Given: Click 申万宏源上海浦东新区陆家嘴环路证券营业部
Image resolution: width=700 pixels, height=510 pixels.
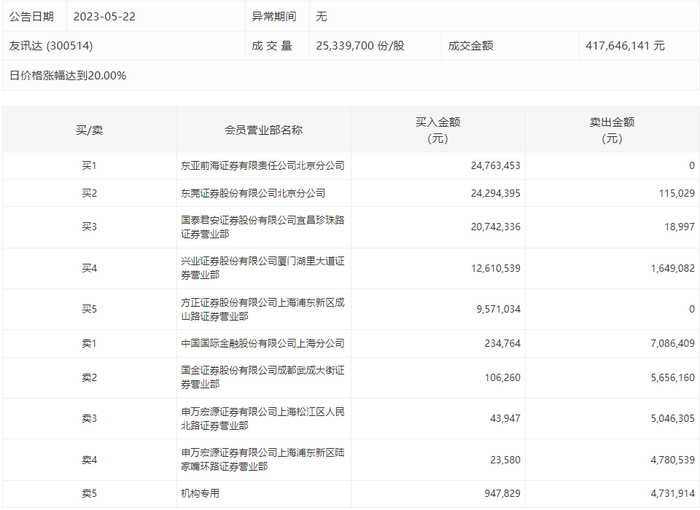Looking at the screenshot, I should pos(262,460).
